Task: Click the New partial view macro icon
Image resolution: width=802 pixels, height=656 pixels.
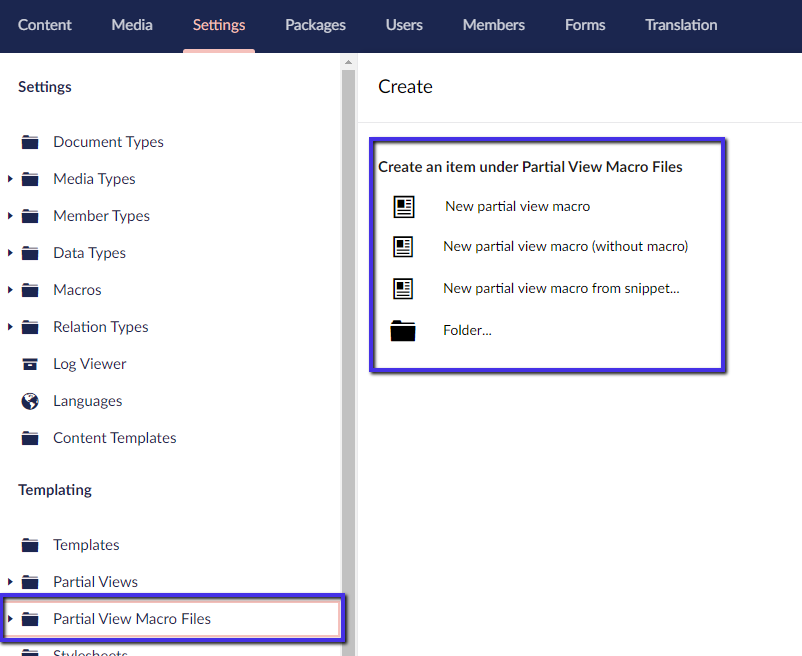Action: click(x=403, y=207)
